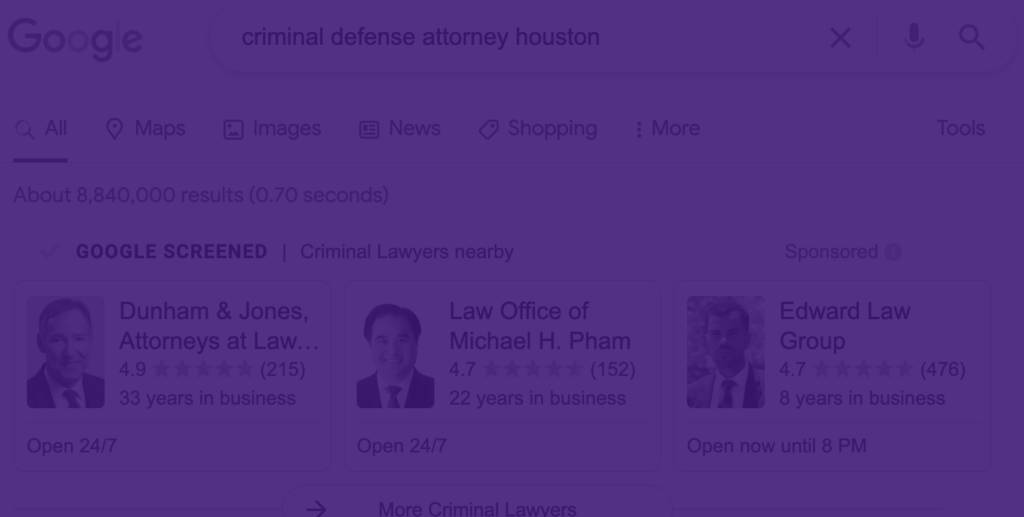Open Dunham & Jones, Attorneys at Law listing
The image size is (1024, 517).
point(213,326)
